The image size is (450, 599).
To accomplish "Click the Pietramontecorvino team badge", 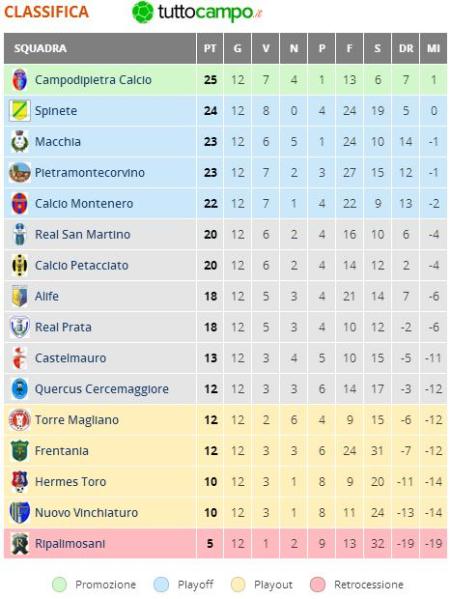I will [19, 172].
